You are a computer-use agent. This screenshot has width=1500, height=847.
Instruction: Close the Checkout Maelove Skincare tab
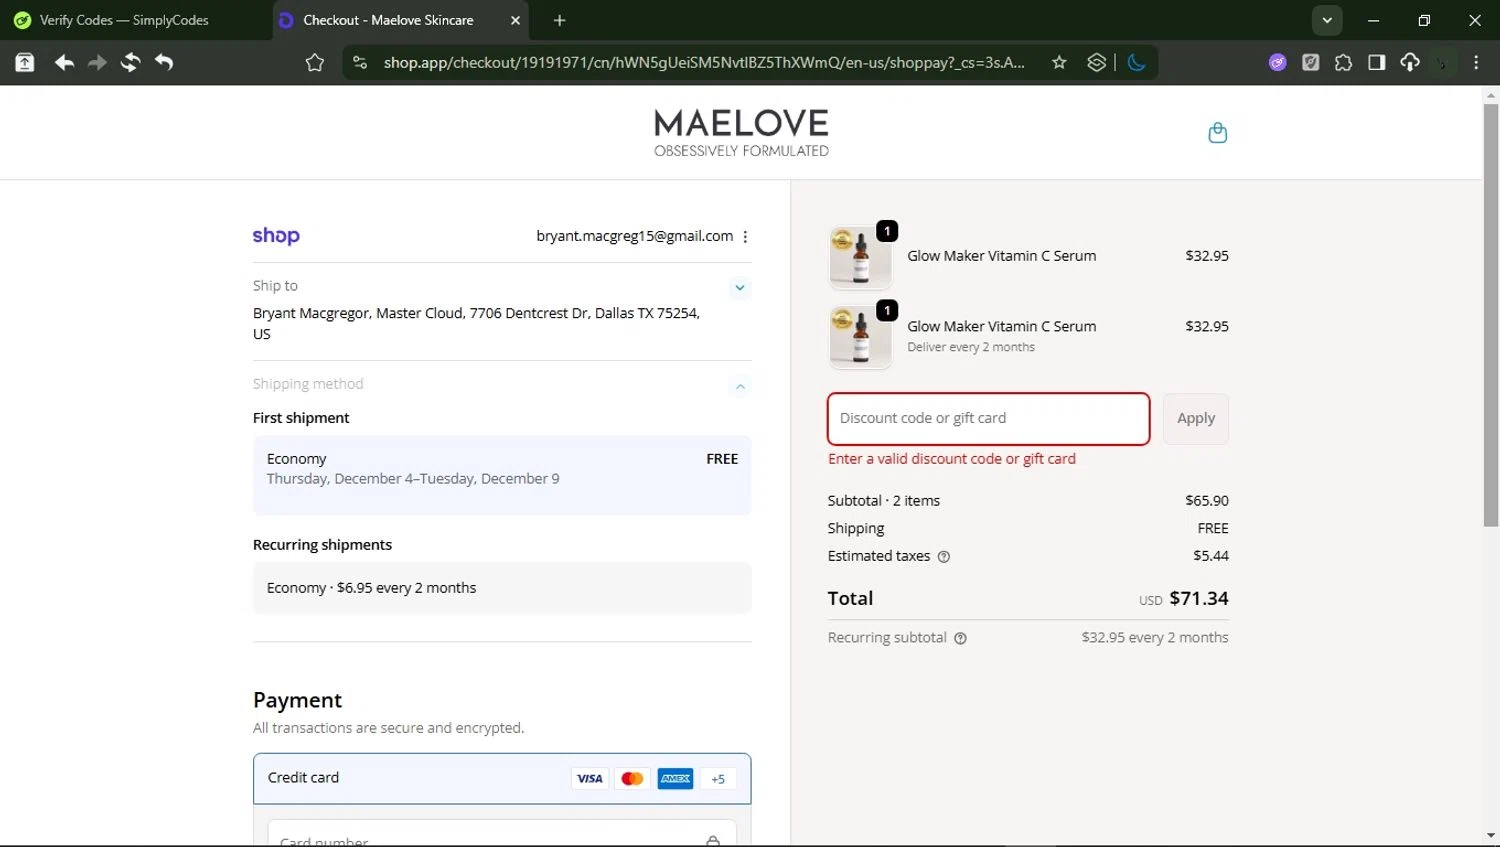pyautogui.click(x=515, y=20)
